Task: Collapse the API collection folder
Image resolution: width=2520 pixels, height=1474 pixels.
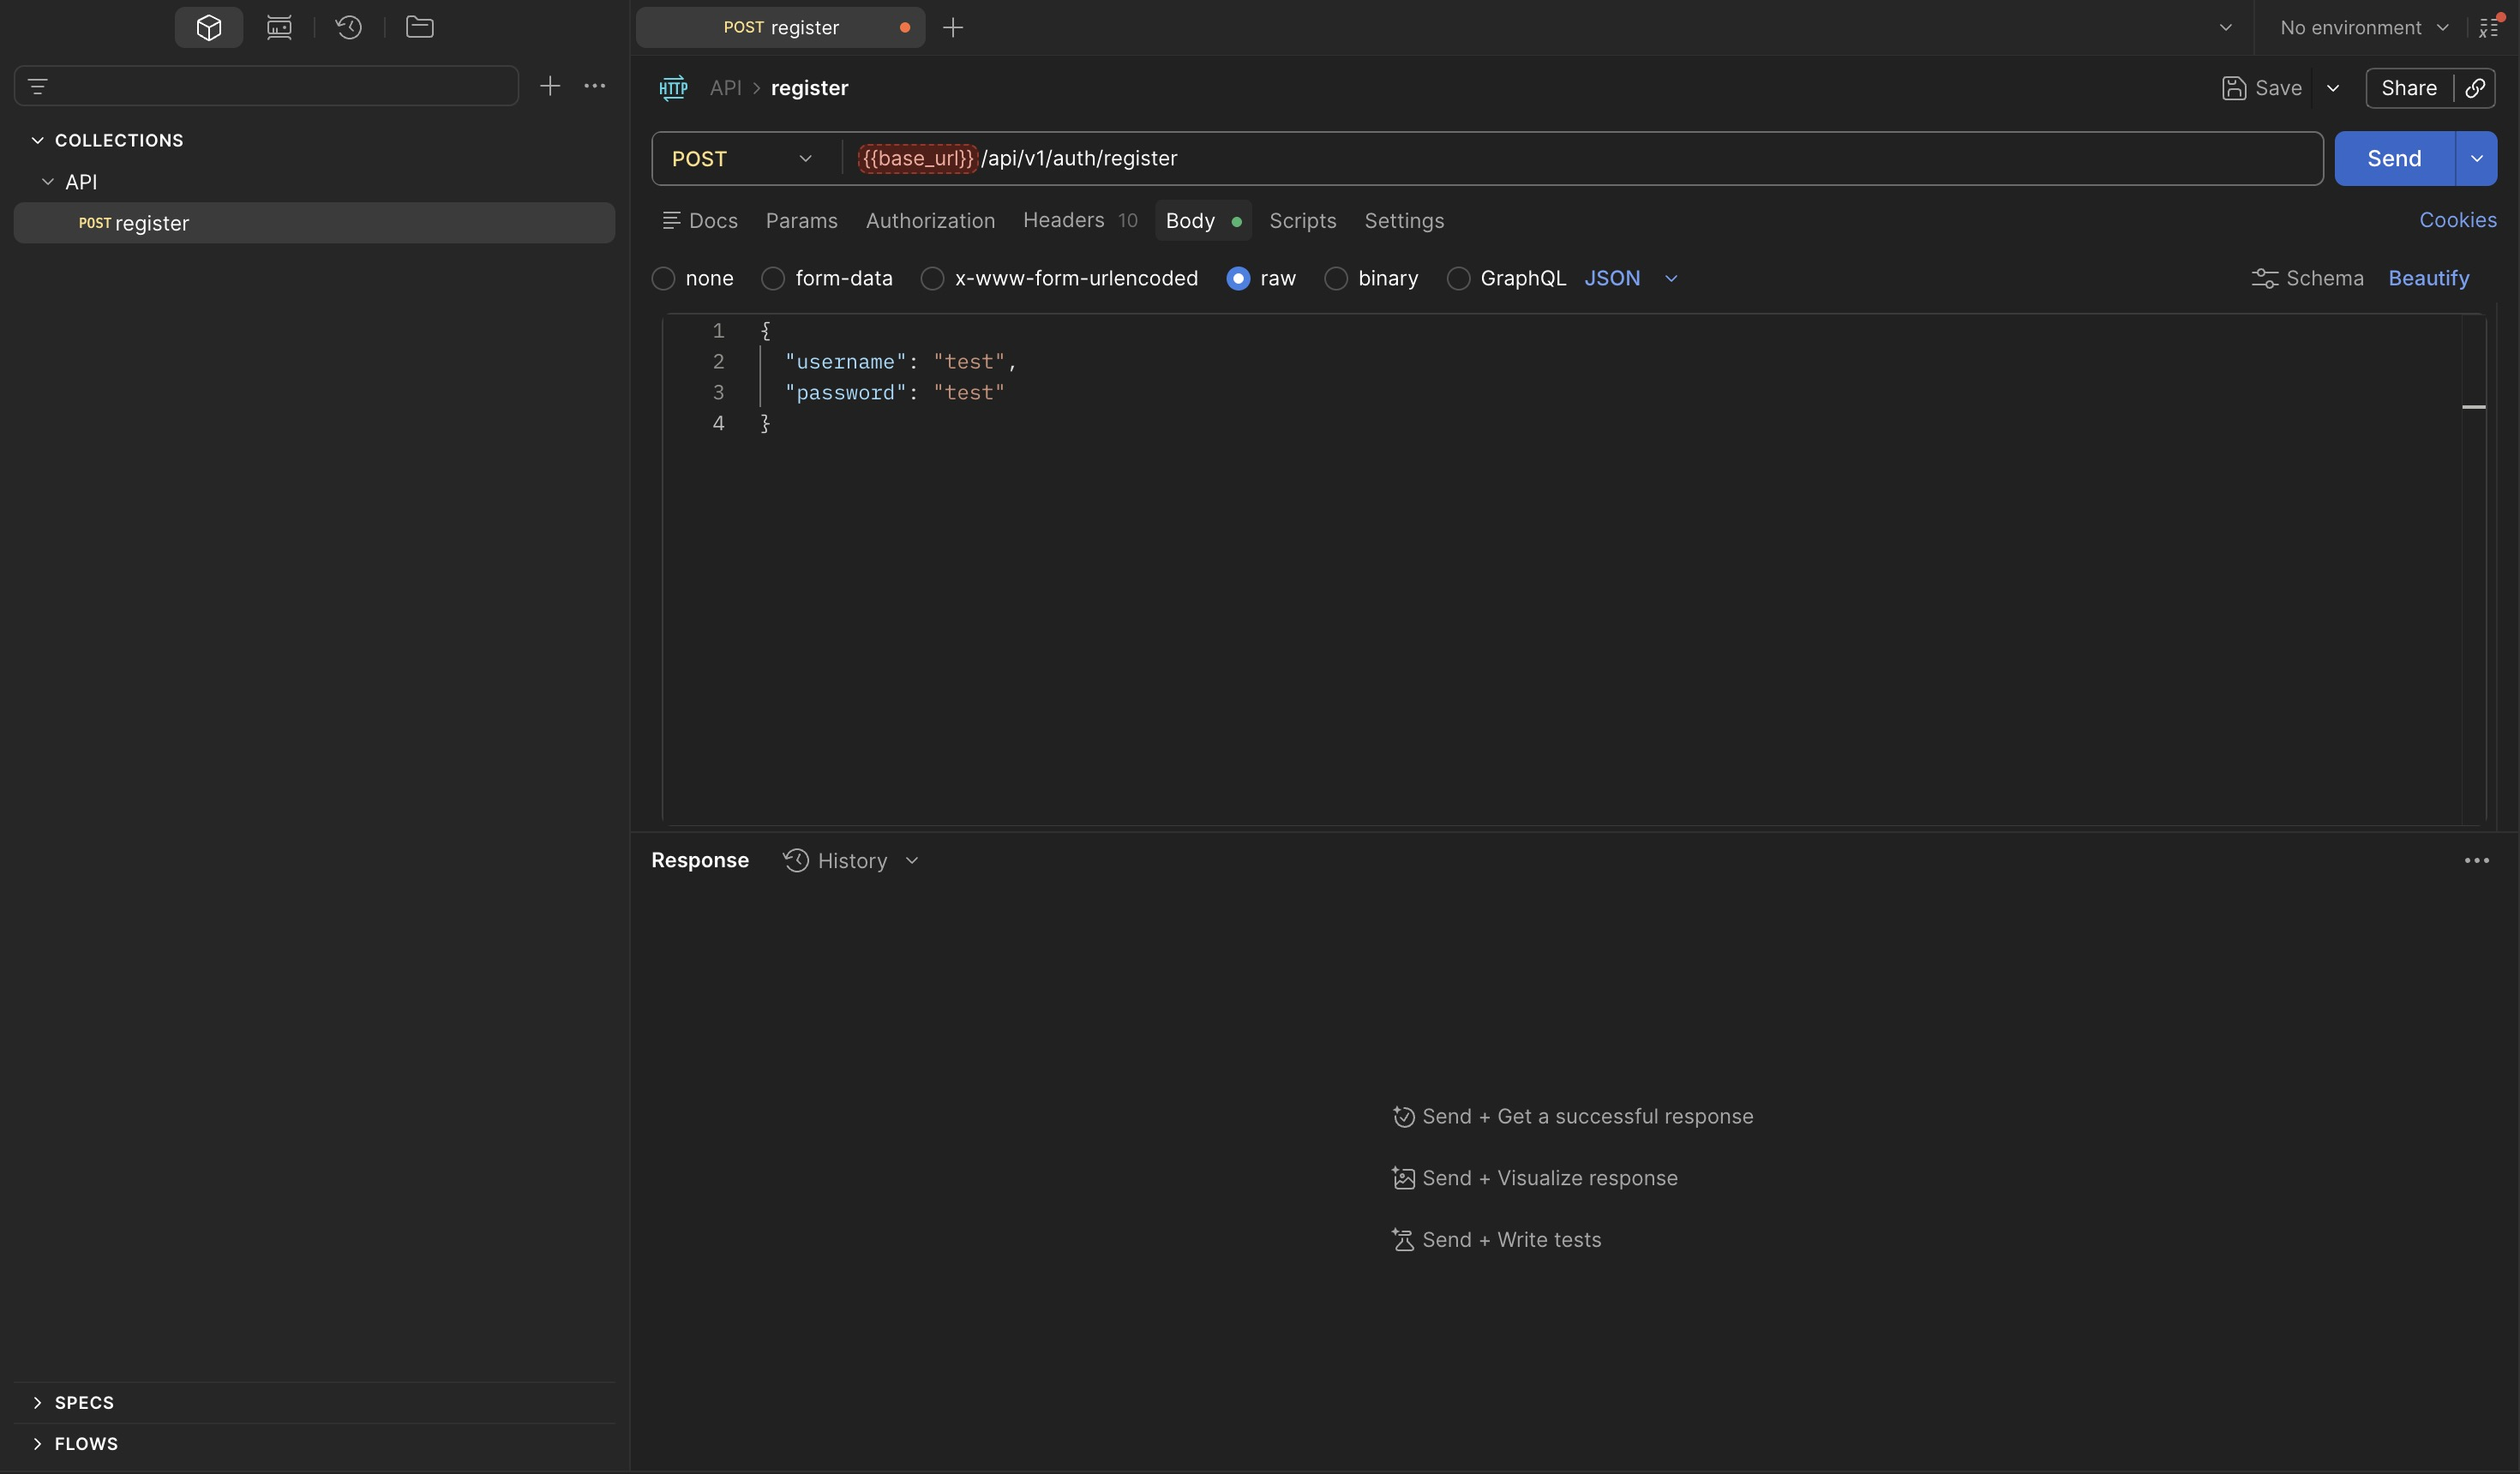Action: [x=48, y=182]
